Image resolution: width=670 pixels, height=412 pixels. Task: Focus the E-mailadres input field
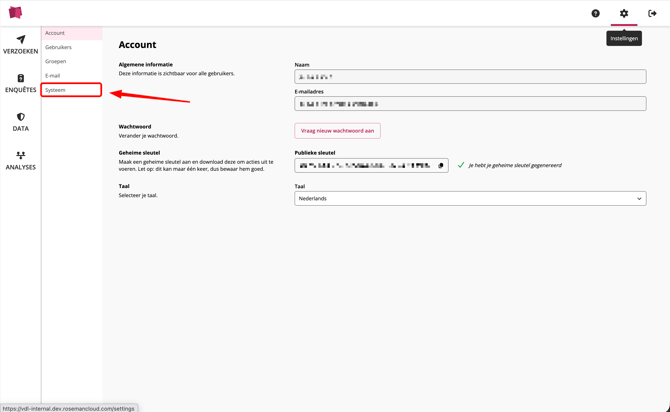click(470, 103)
